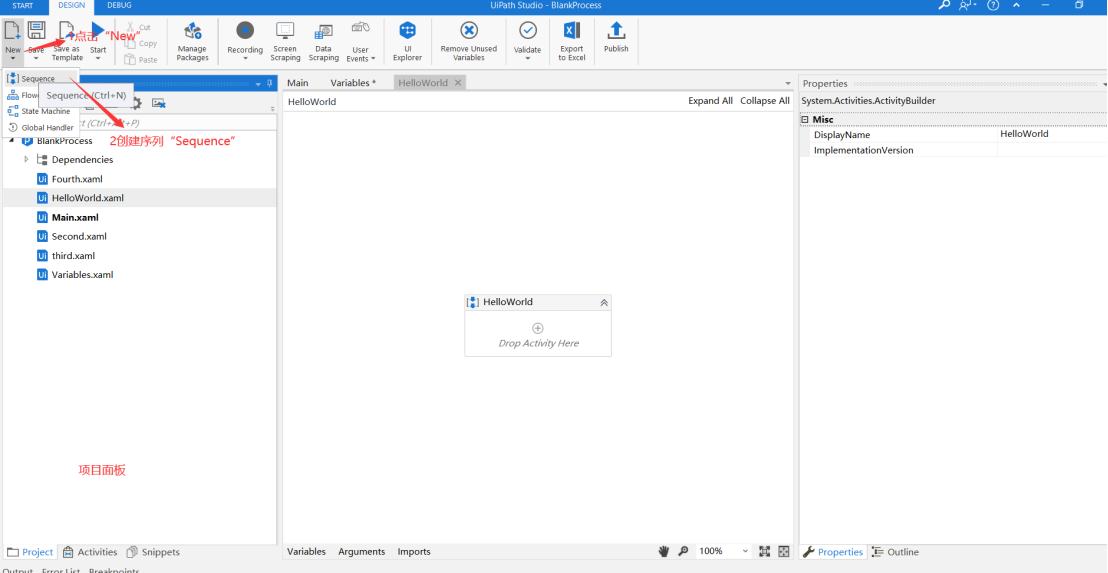This screenshot has height=573, width=1108.
Task: Click the Save floppy disk icon
Action: [36, 30]
